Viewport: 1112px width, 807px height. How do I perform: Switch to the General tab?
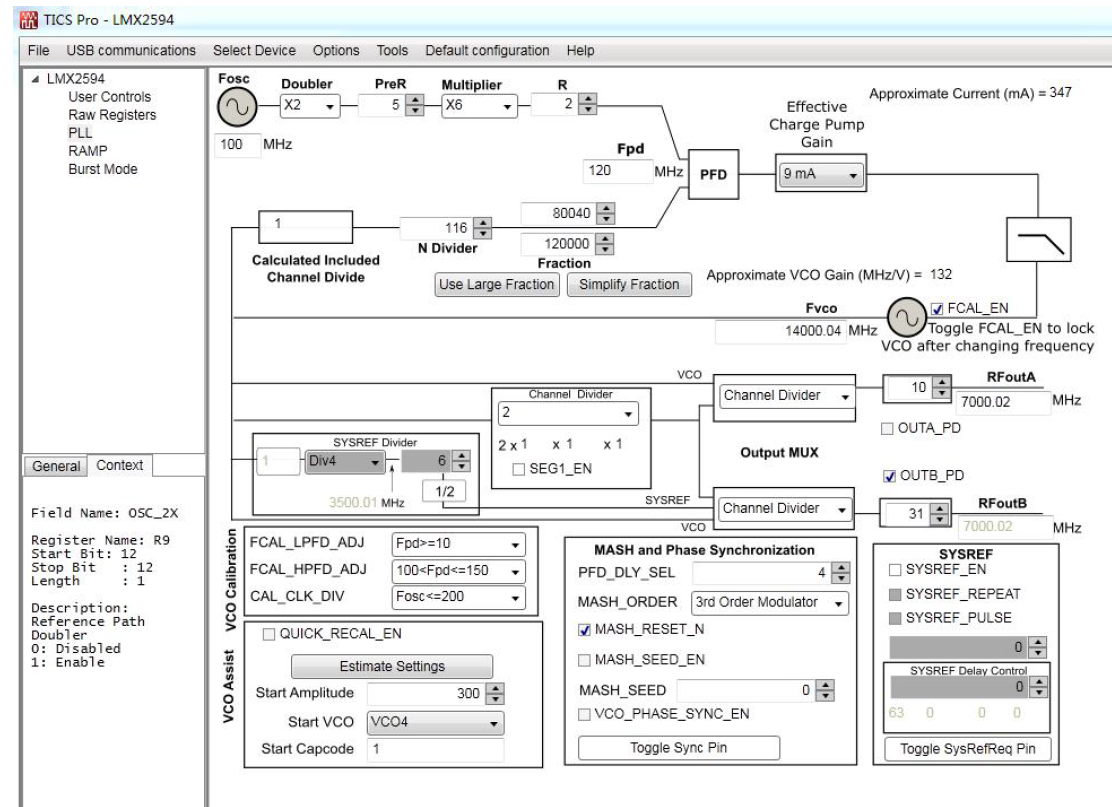pos(56,466)
